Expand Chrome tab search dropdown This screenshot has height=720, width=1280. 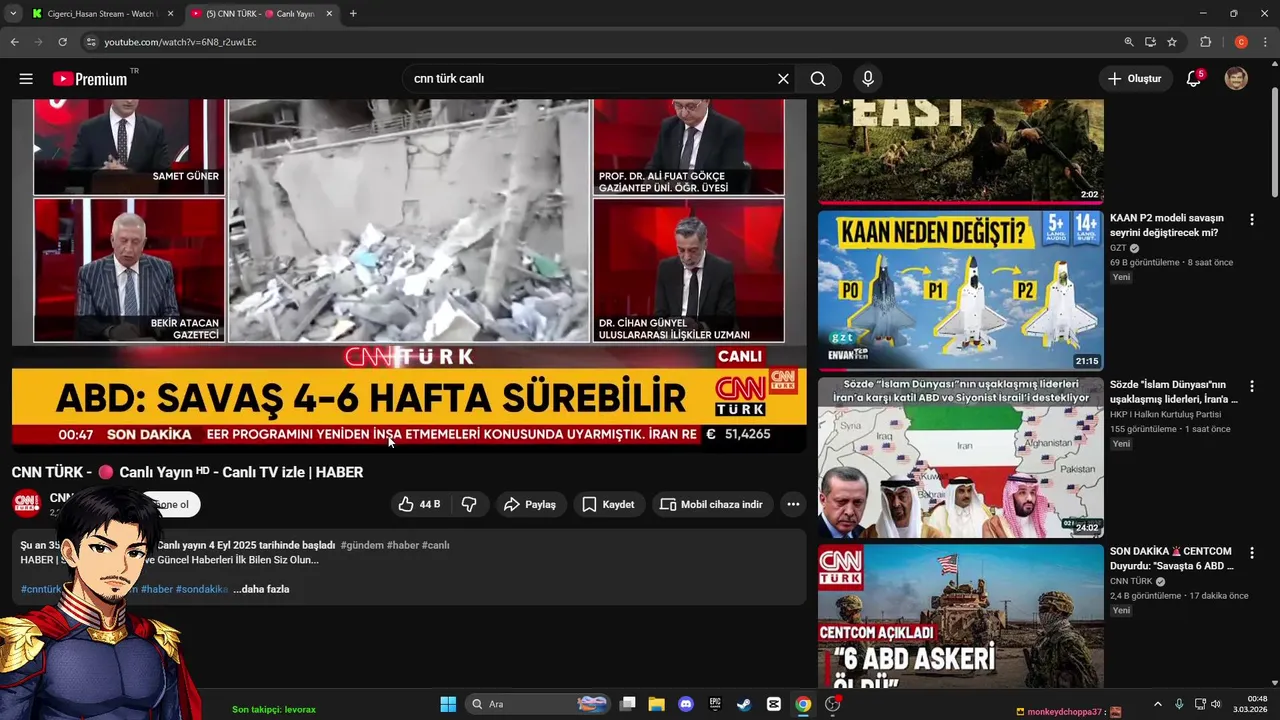pyautogui.click(x=13, y=14)
